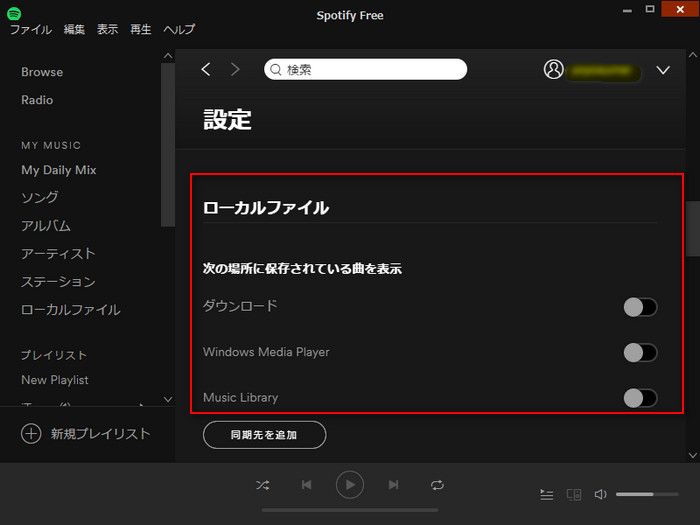Screen dimensions: 700x525
Task: Toggle shuffle playback
Action: (x=262, y=485)
